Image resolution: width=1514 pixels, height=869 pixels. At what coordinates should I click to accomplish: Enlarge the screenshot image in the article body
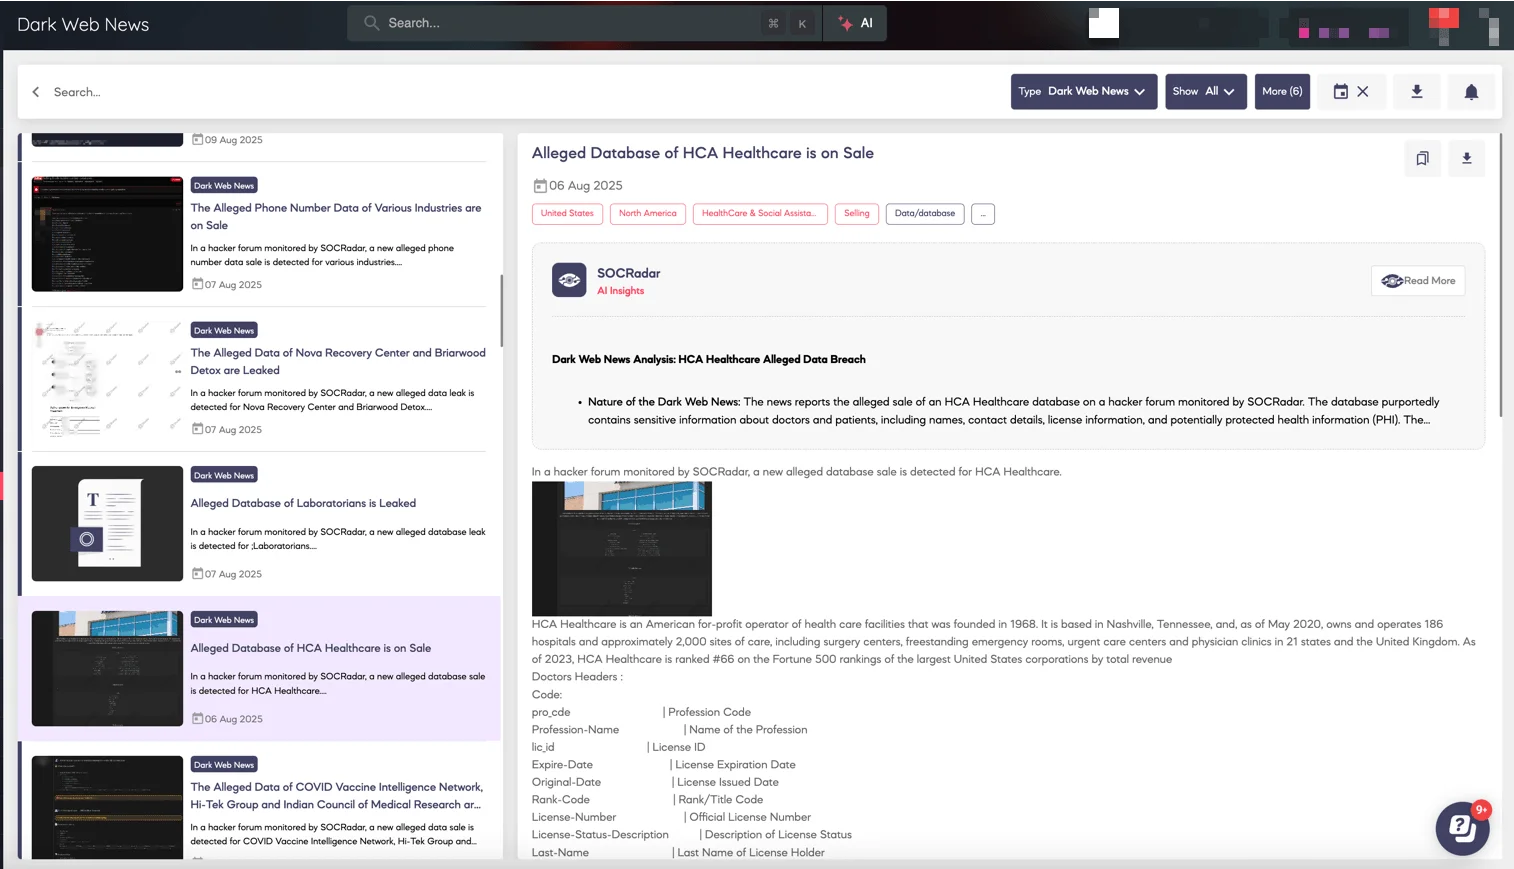622,548
